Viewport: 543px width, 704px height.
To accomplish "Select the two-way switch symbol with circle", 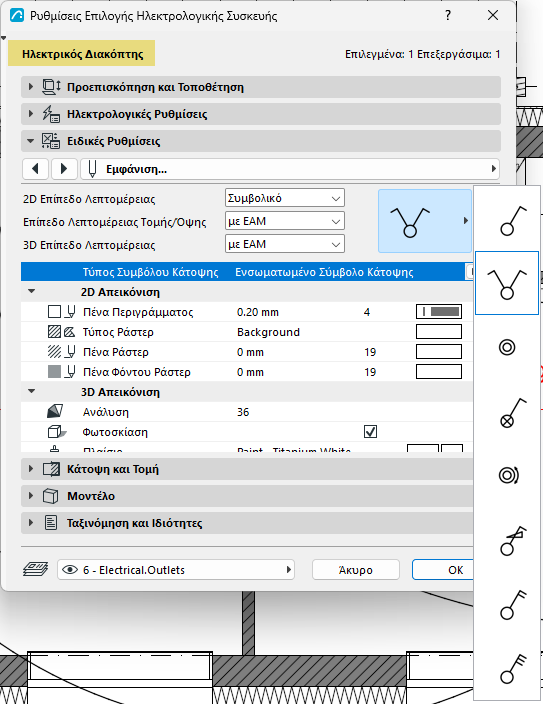I will [x=507, y=283].
